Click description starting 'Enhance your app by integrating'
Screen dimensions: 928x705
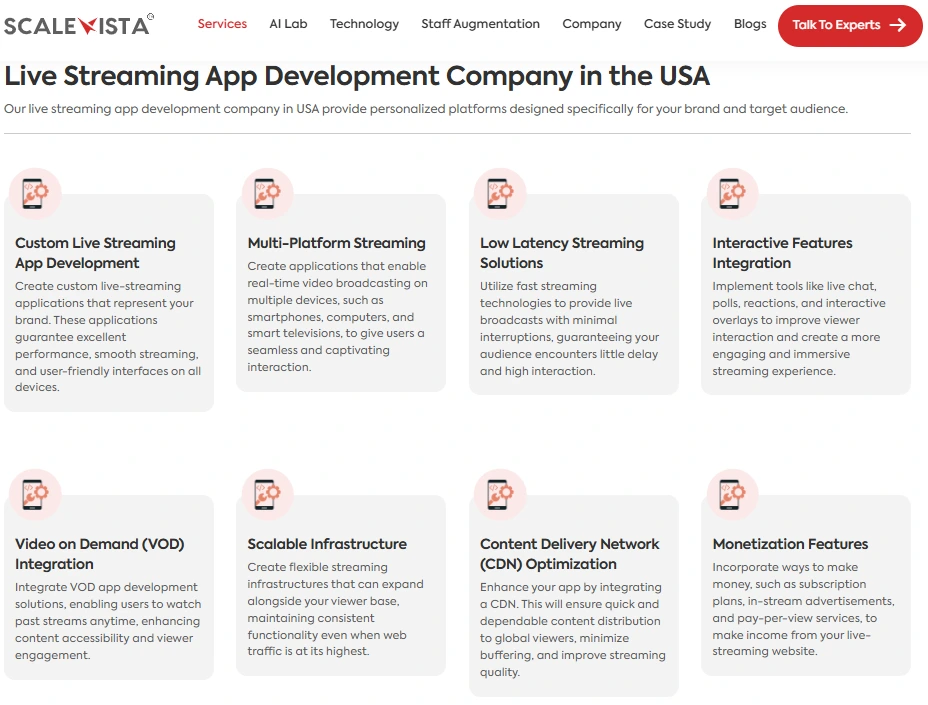pyautogui.click(x=572, y=629)
